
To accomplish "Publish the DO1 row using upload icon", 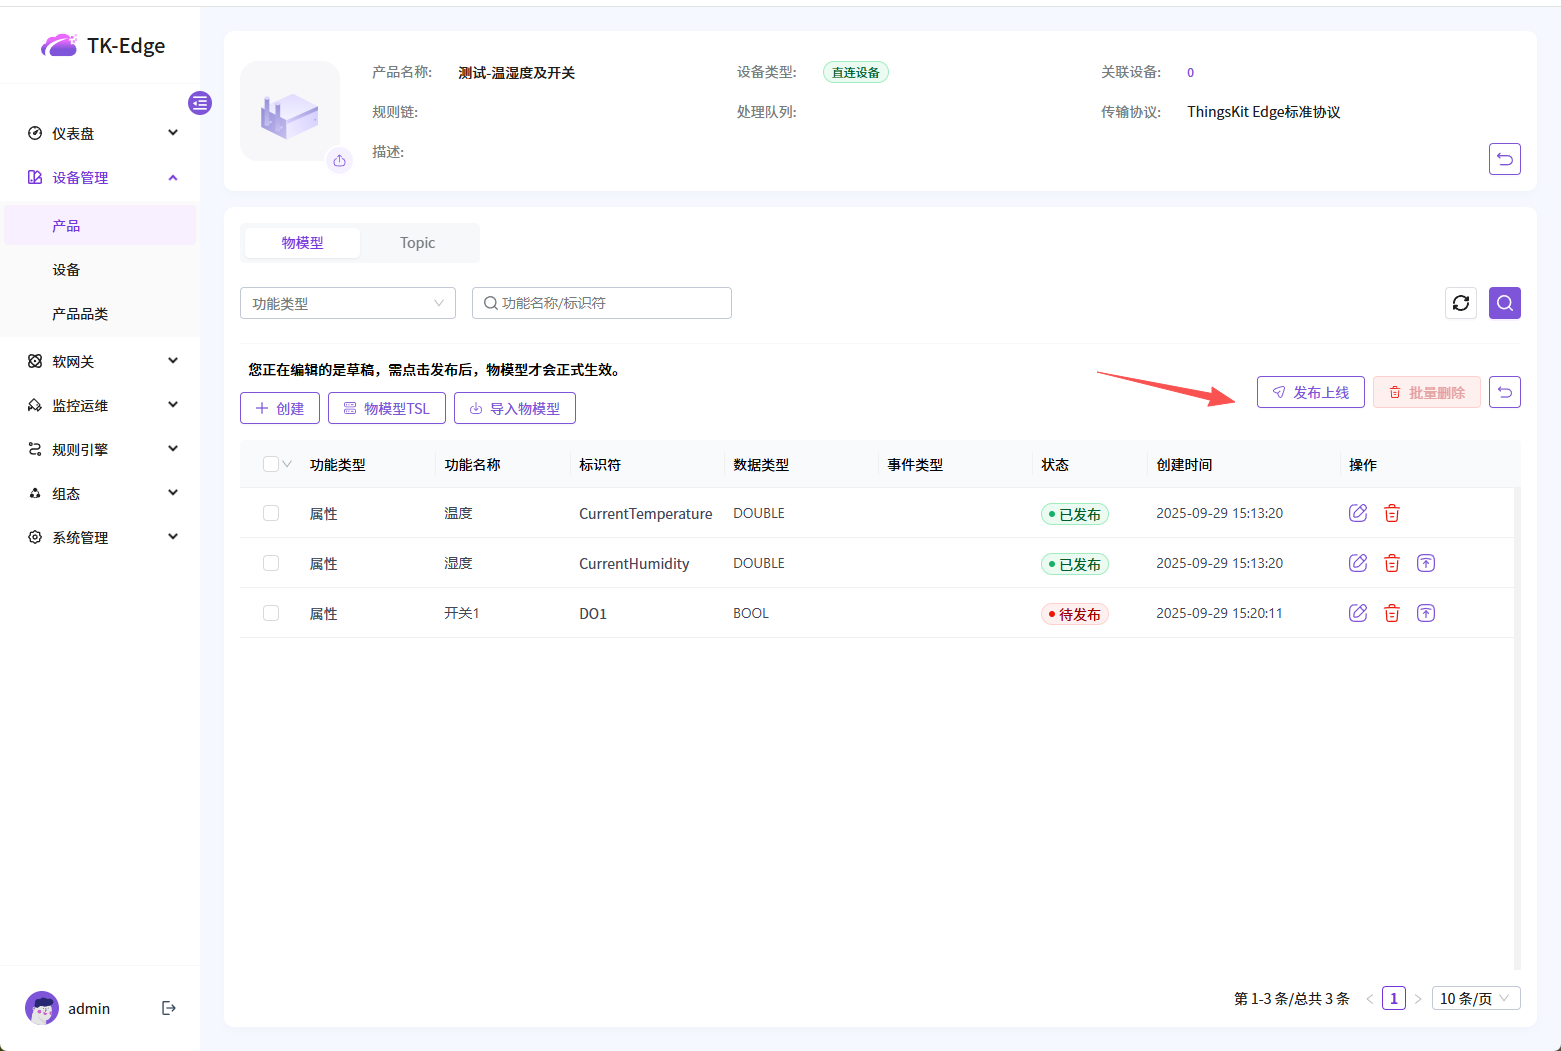I will 1426,613.
